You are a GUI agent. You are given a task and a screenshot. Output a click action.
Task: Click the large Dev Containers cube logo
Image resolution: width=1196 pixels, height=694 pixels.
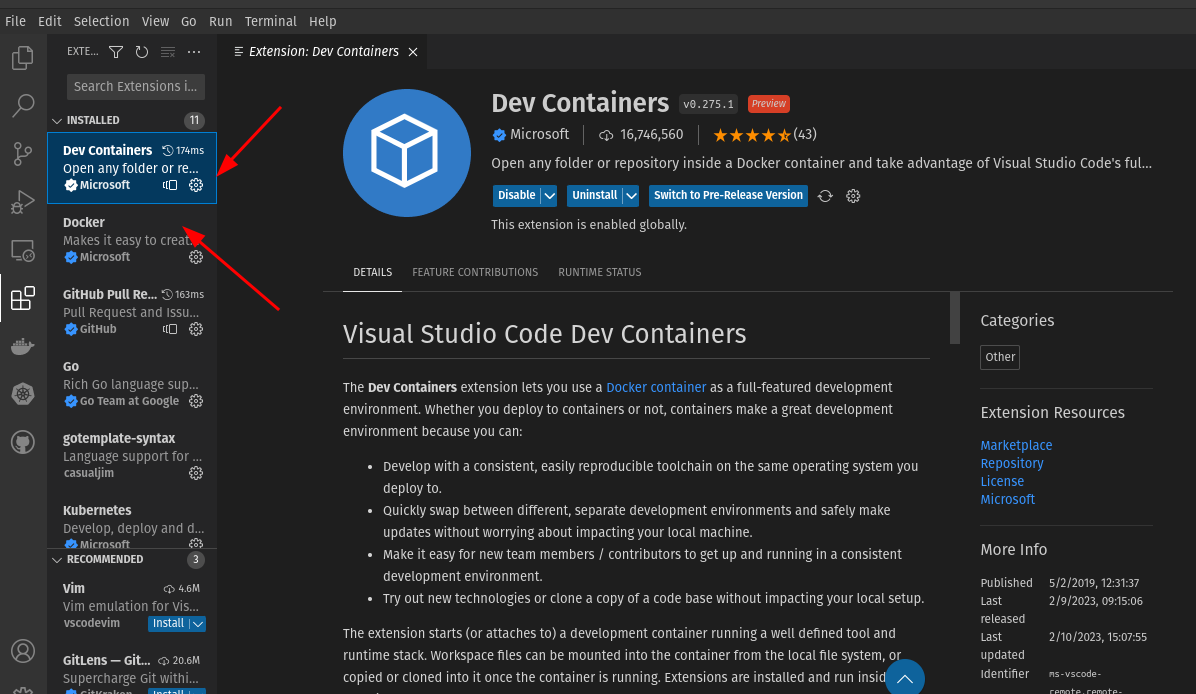coord(407,153)
